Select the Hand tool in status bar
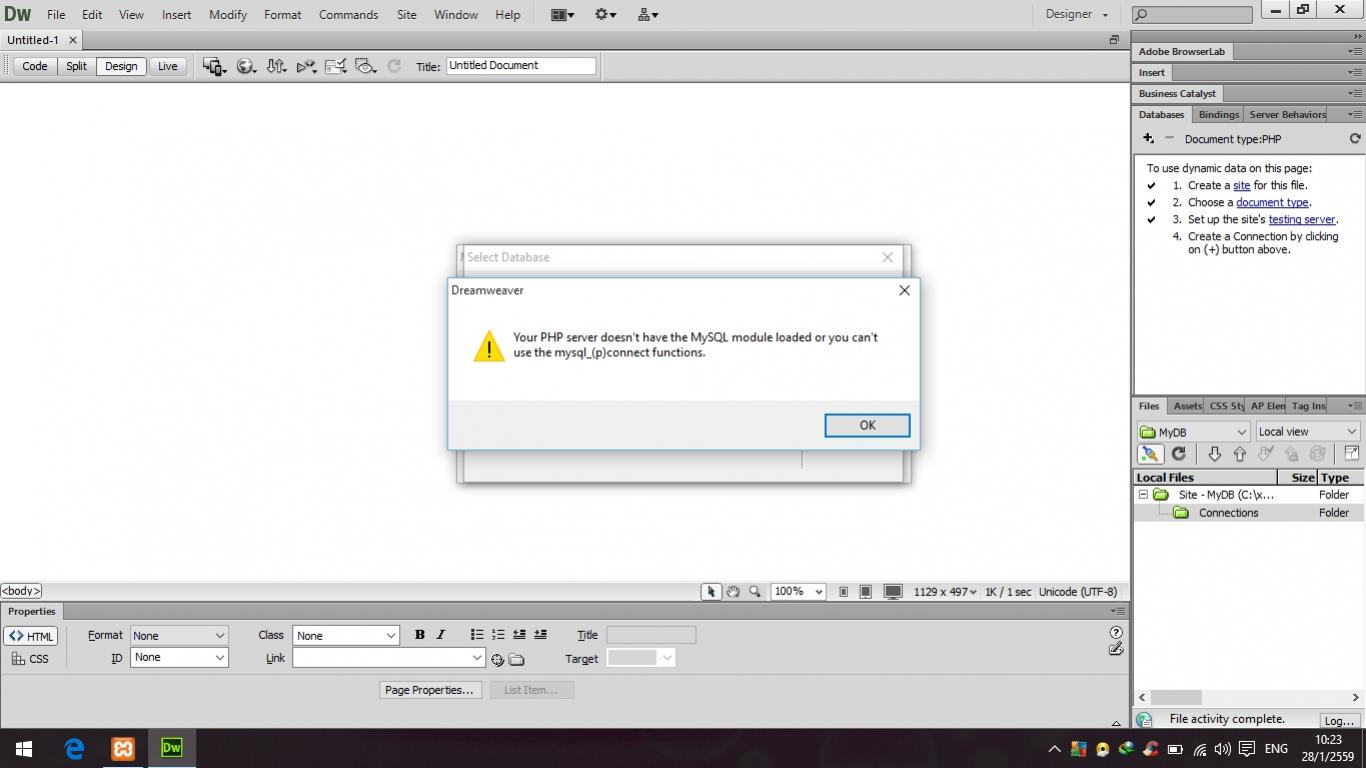 [x=733, y=592]
